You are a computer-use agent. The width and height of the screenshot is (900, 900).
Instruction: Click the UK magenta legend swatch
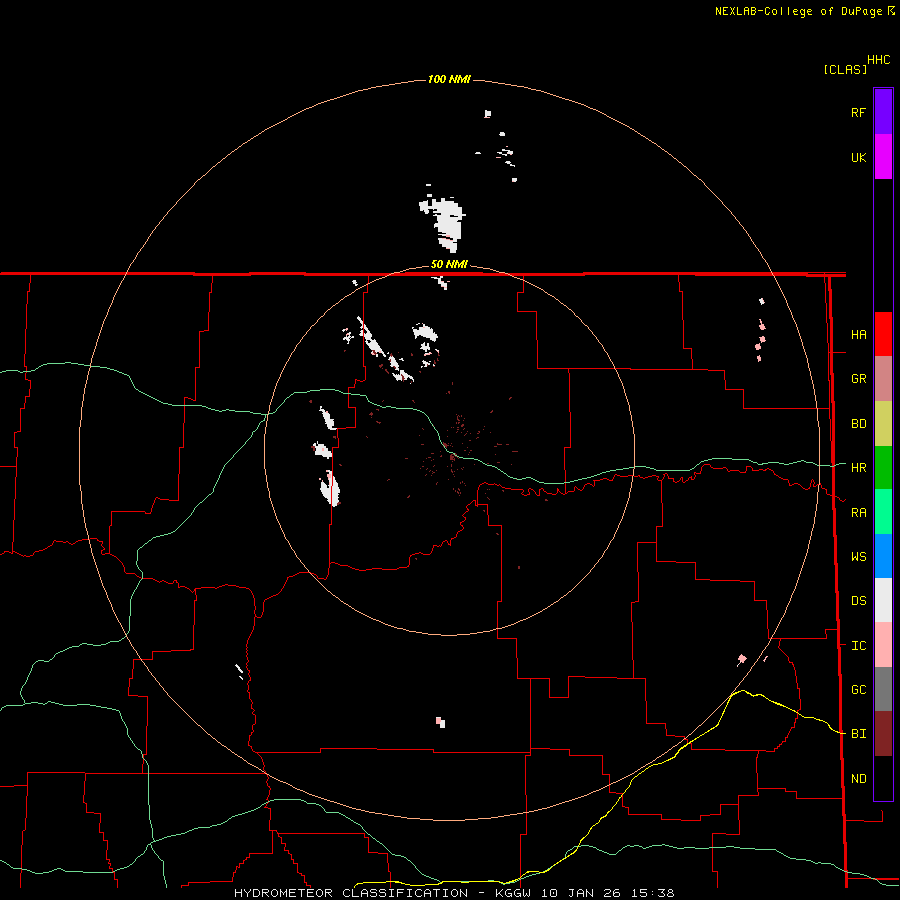pyautogui.click(x=883, y=156)
